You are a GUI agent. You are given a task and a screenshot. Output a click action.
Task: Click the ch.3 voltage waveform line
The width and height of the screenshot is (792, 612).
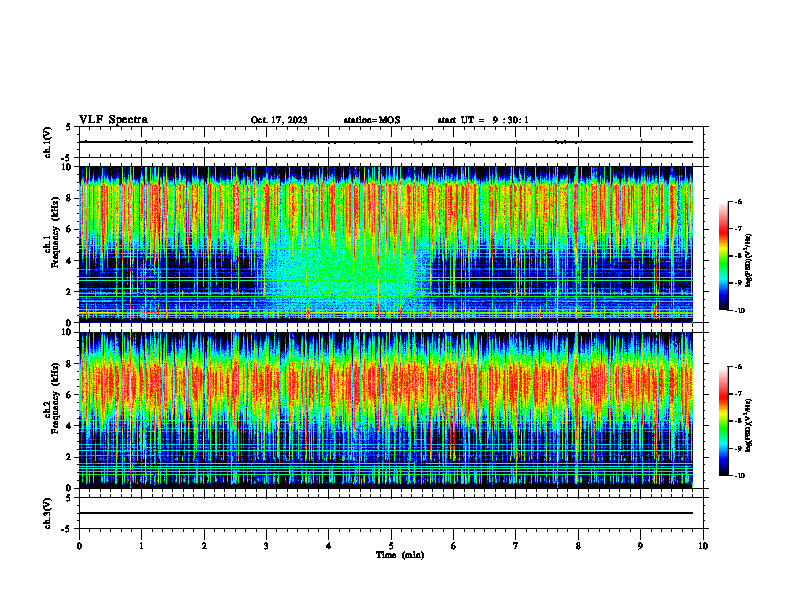pyautogui.click(x=386, y=513)
